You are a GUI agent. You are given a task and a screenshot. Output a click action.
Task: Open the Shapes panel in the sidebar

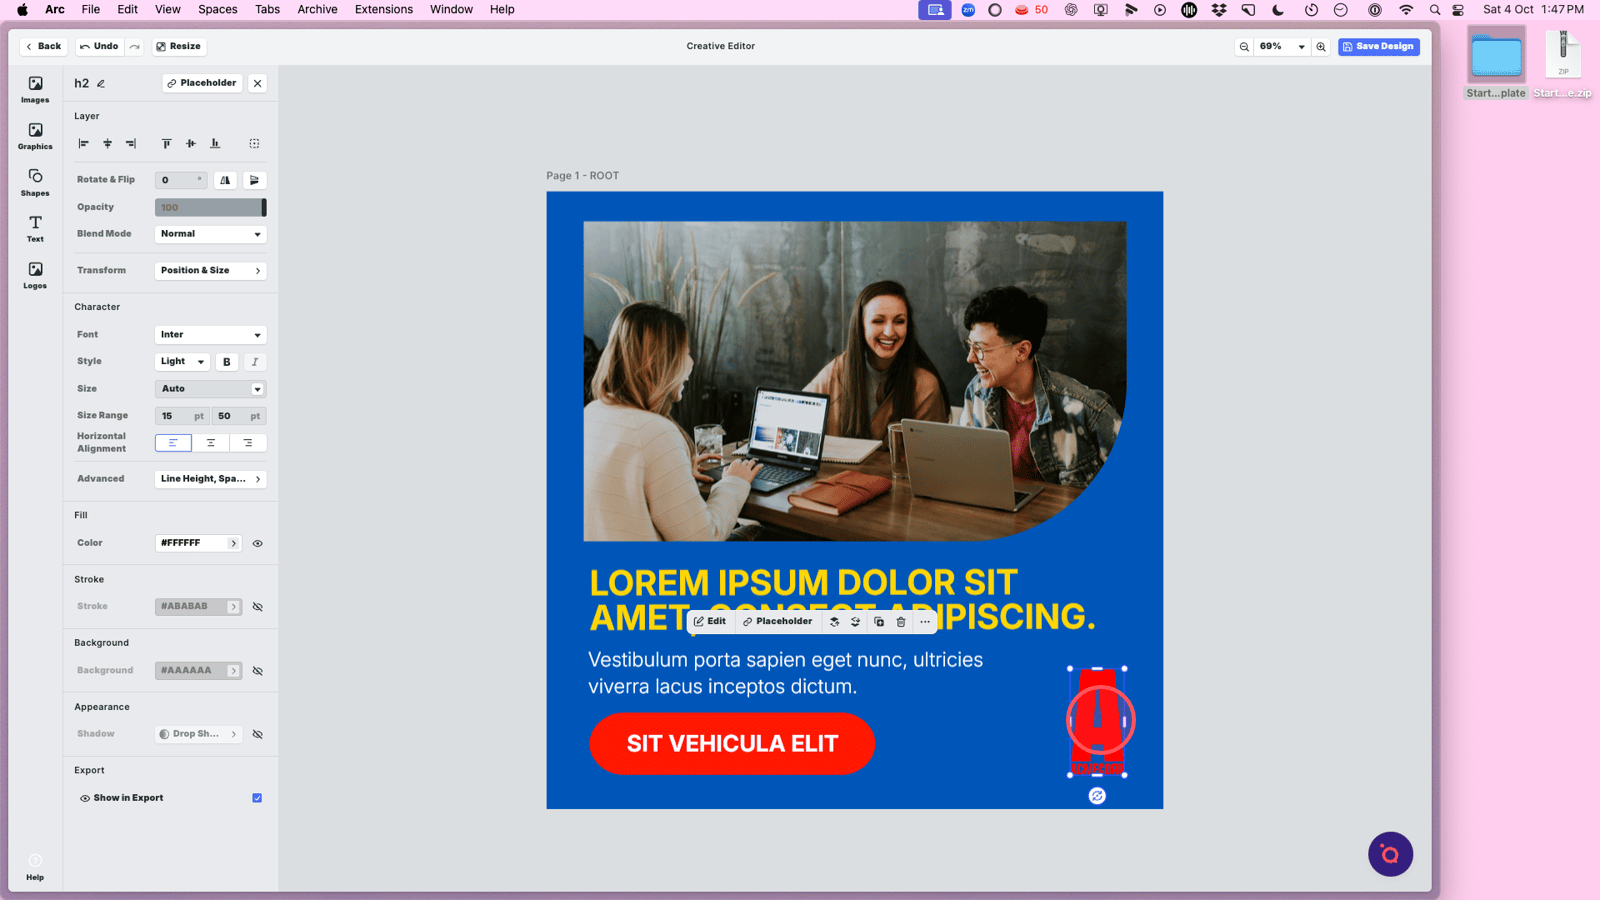click(35, 182)
